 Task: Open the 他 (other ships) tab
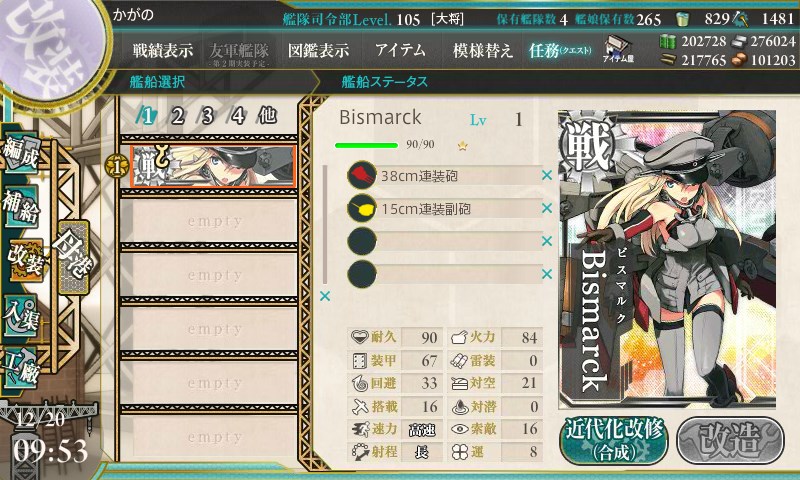[x=268, y=115]
